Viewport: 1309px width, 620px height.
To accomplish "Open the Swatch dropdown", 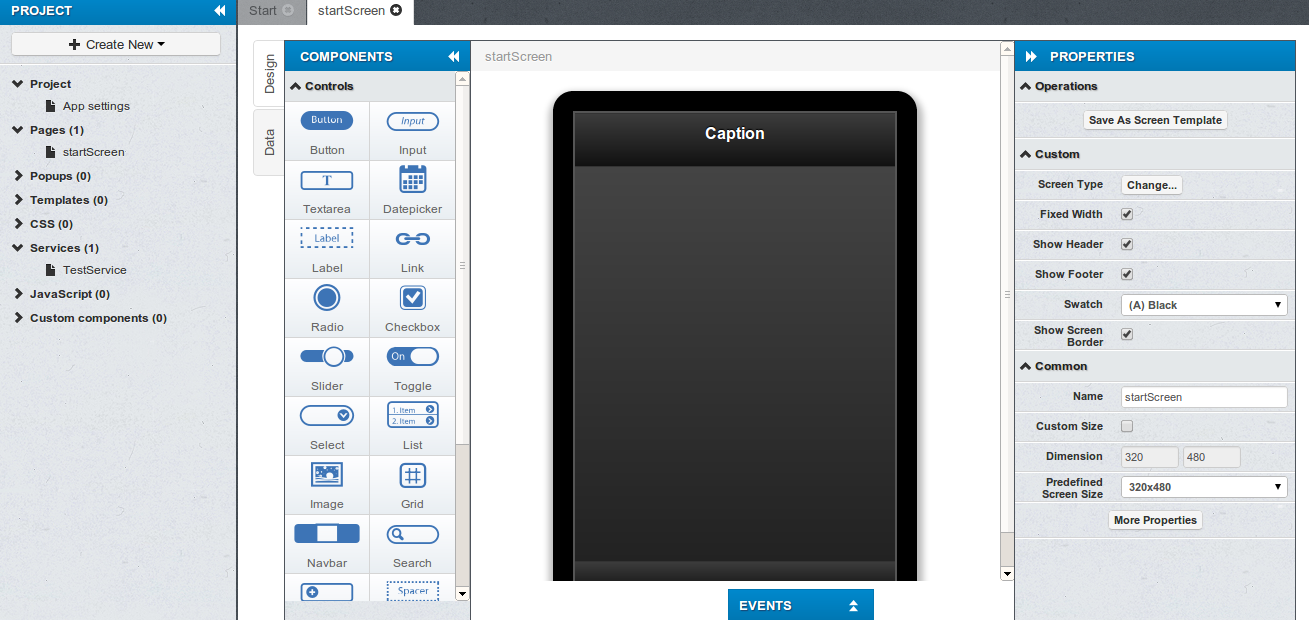I will [1203, 305].
